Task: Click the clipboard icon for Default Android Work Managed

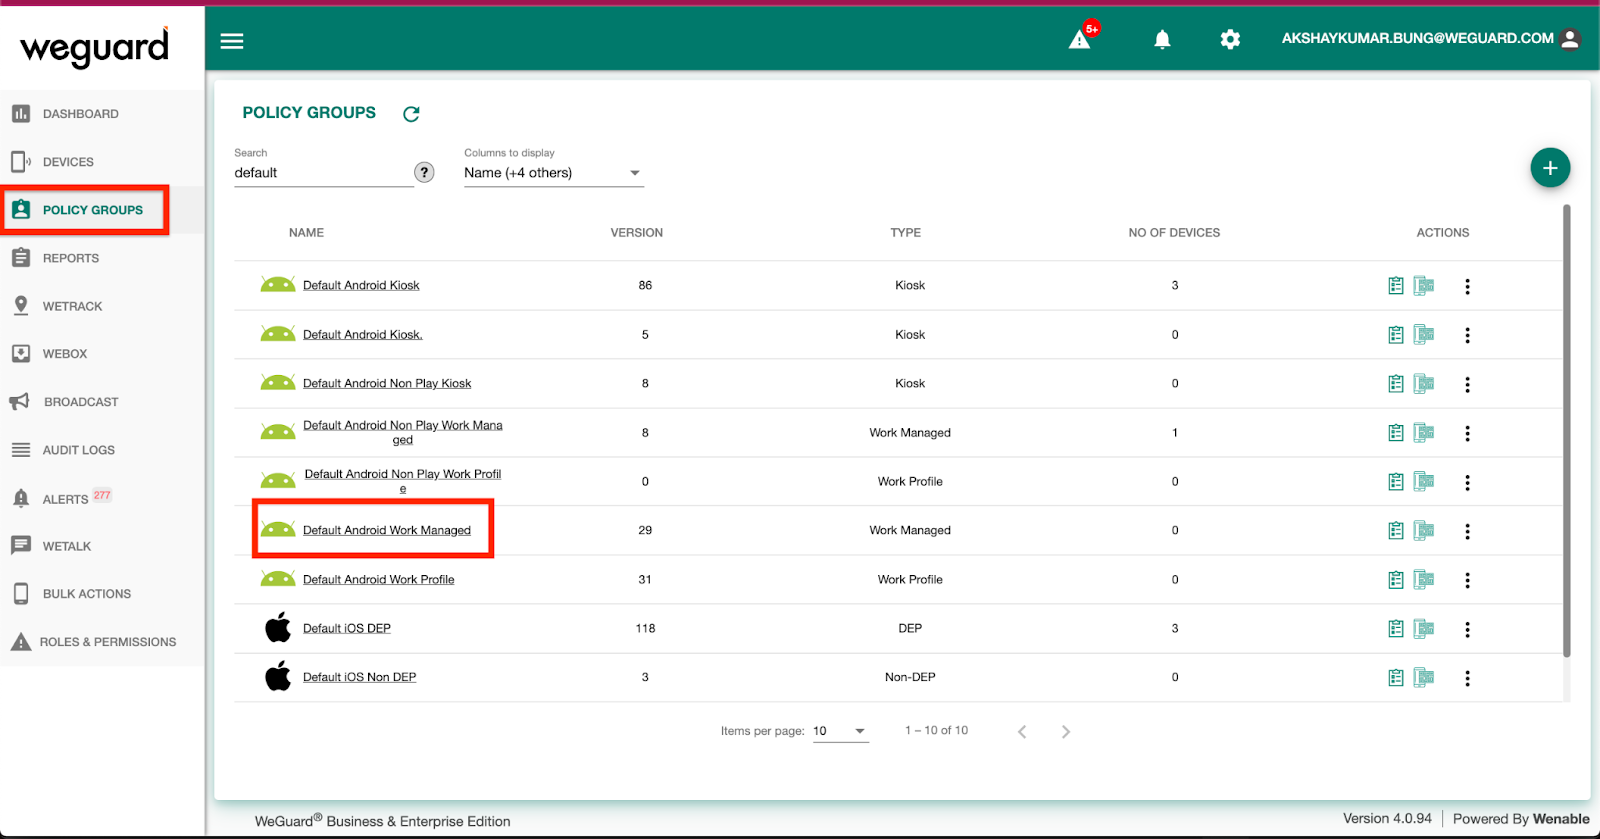Action: pos(1396,531)
